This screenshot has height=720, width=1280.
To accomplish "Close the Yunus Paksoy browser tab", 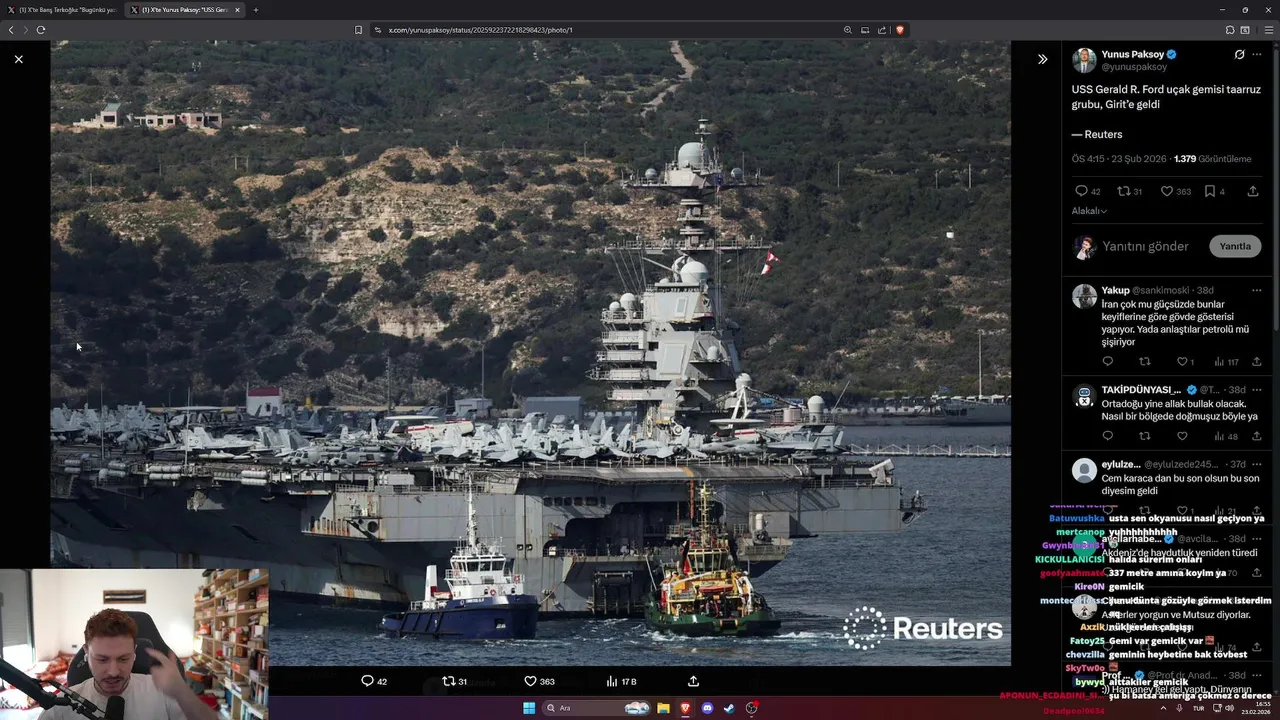I will point(237,10).
